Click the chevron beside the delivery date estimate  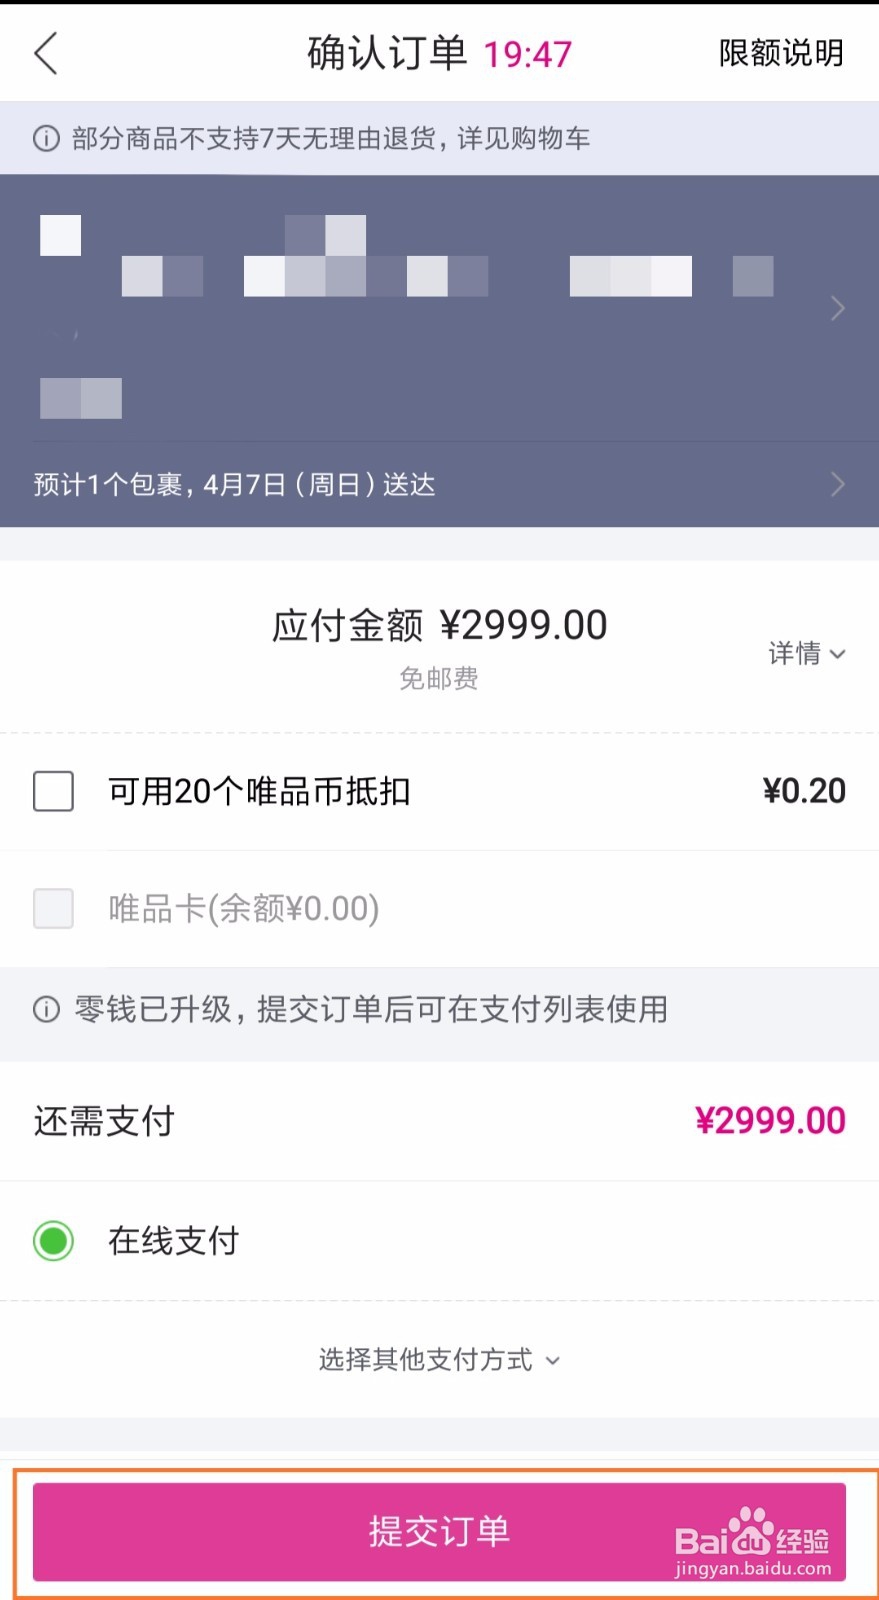point(838,484)
